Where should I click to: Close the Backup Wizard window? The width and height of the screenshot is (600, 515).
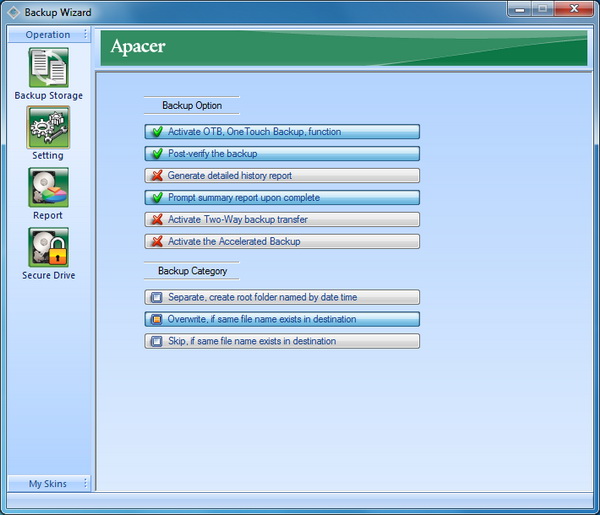point(574,9)
